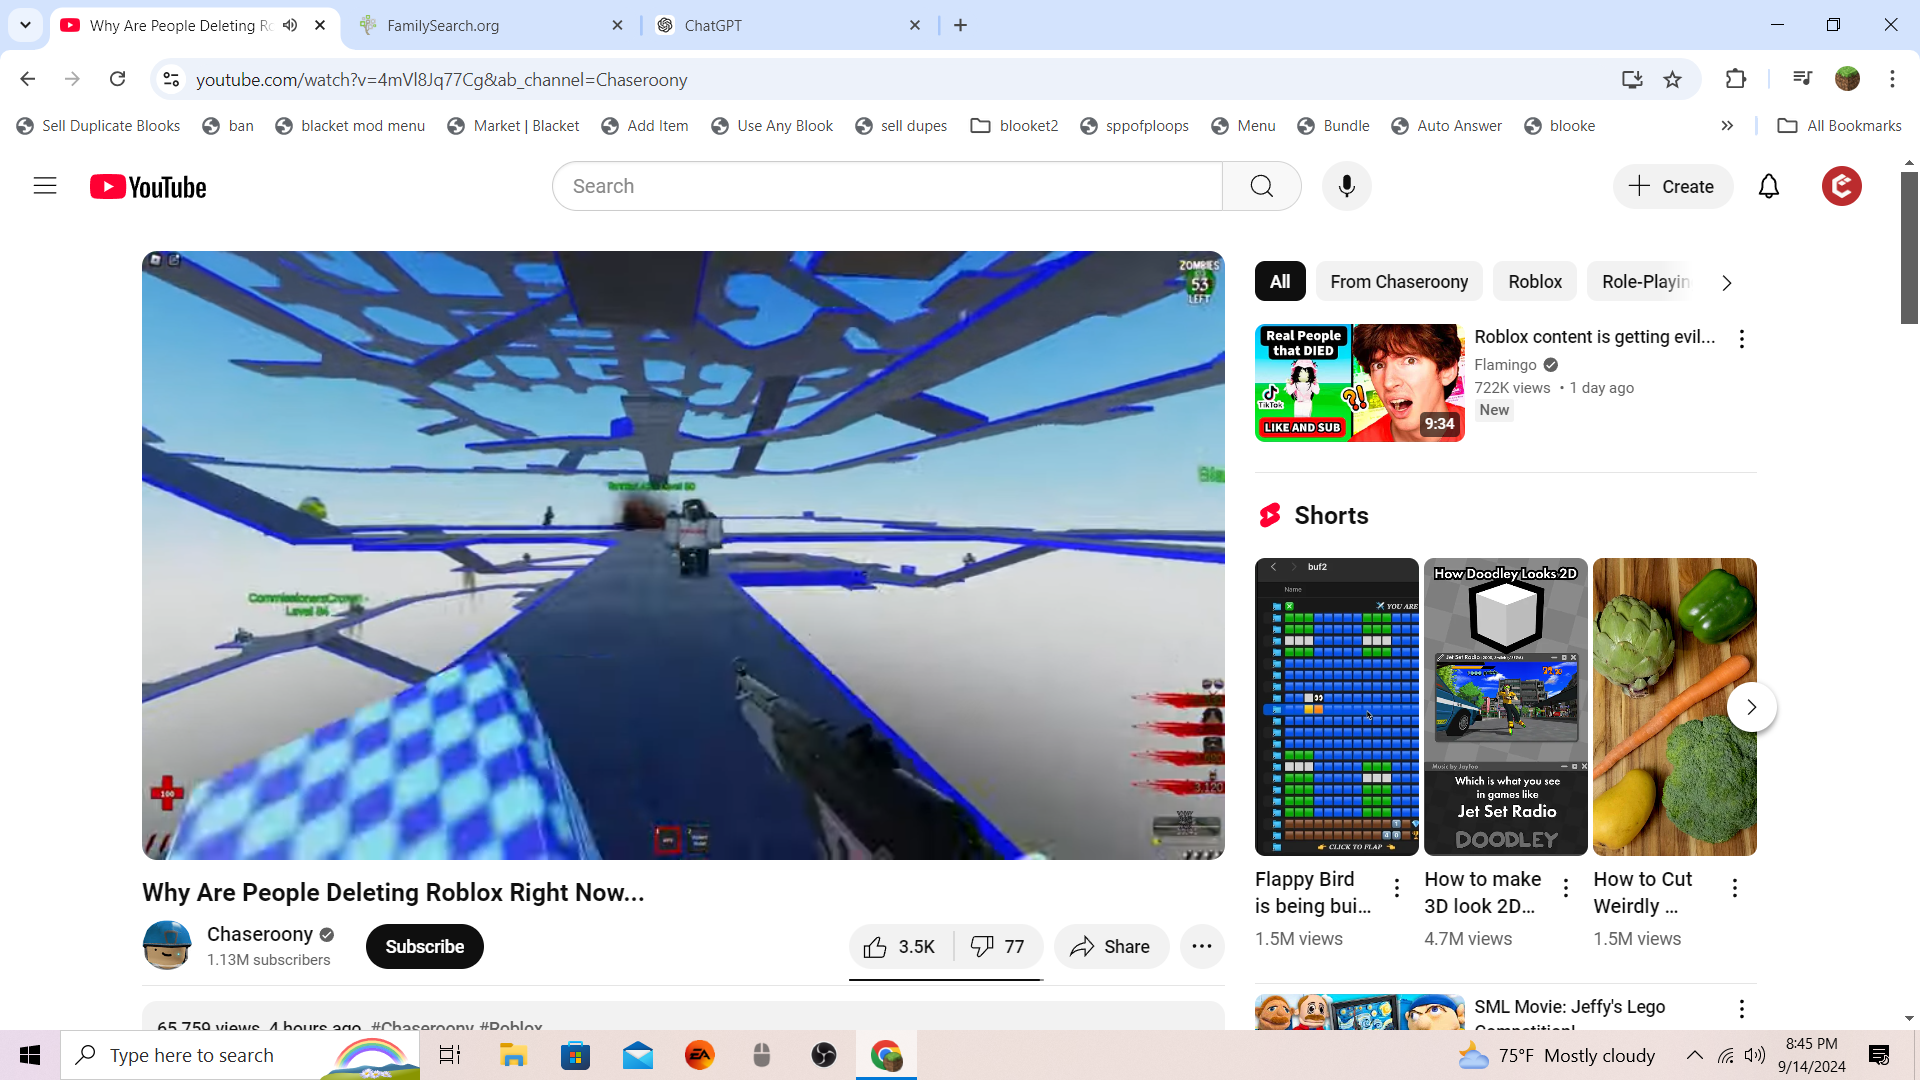Click the YouTube logo home link
The height and width of the screenshot is (1080, 1920).
coord(148,187)
